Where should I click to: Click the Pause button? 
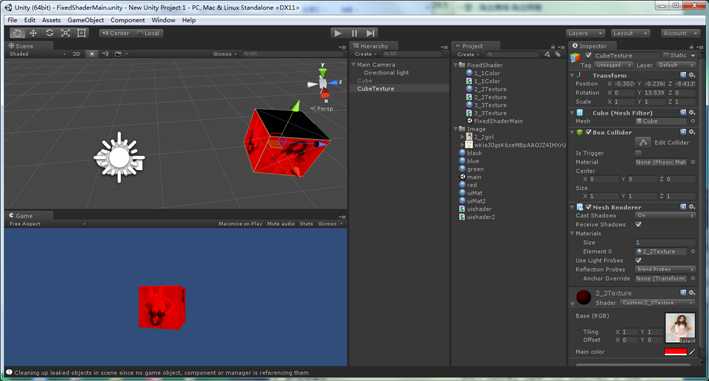pyautogui.click(x=354, y=33)
